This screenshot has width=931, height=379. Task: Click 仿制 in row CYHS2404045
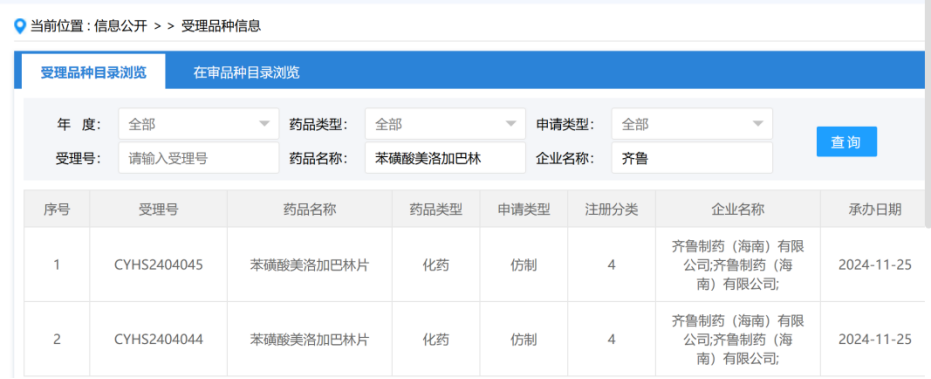pyautogui.click(x=524, y=265)
